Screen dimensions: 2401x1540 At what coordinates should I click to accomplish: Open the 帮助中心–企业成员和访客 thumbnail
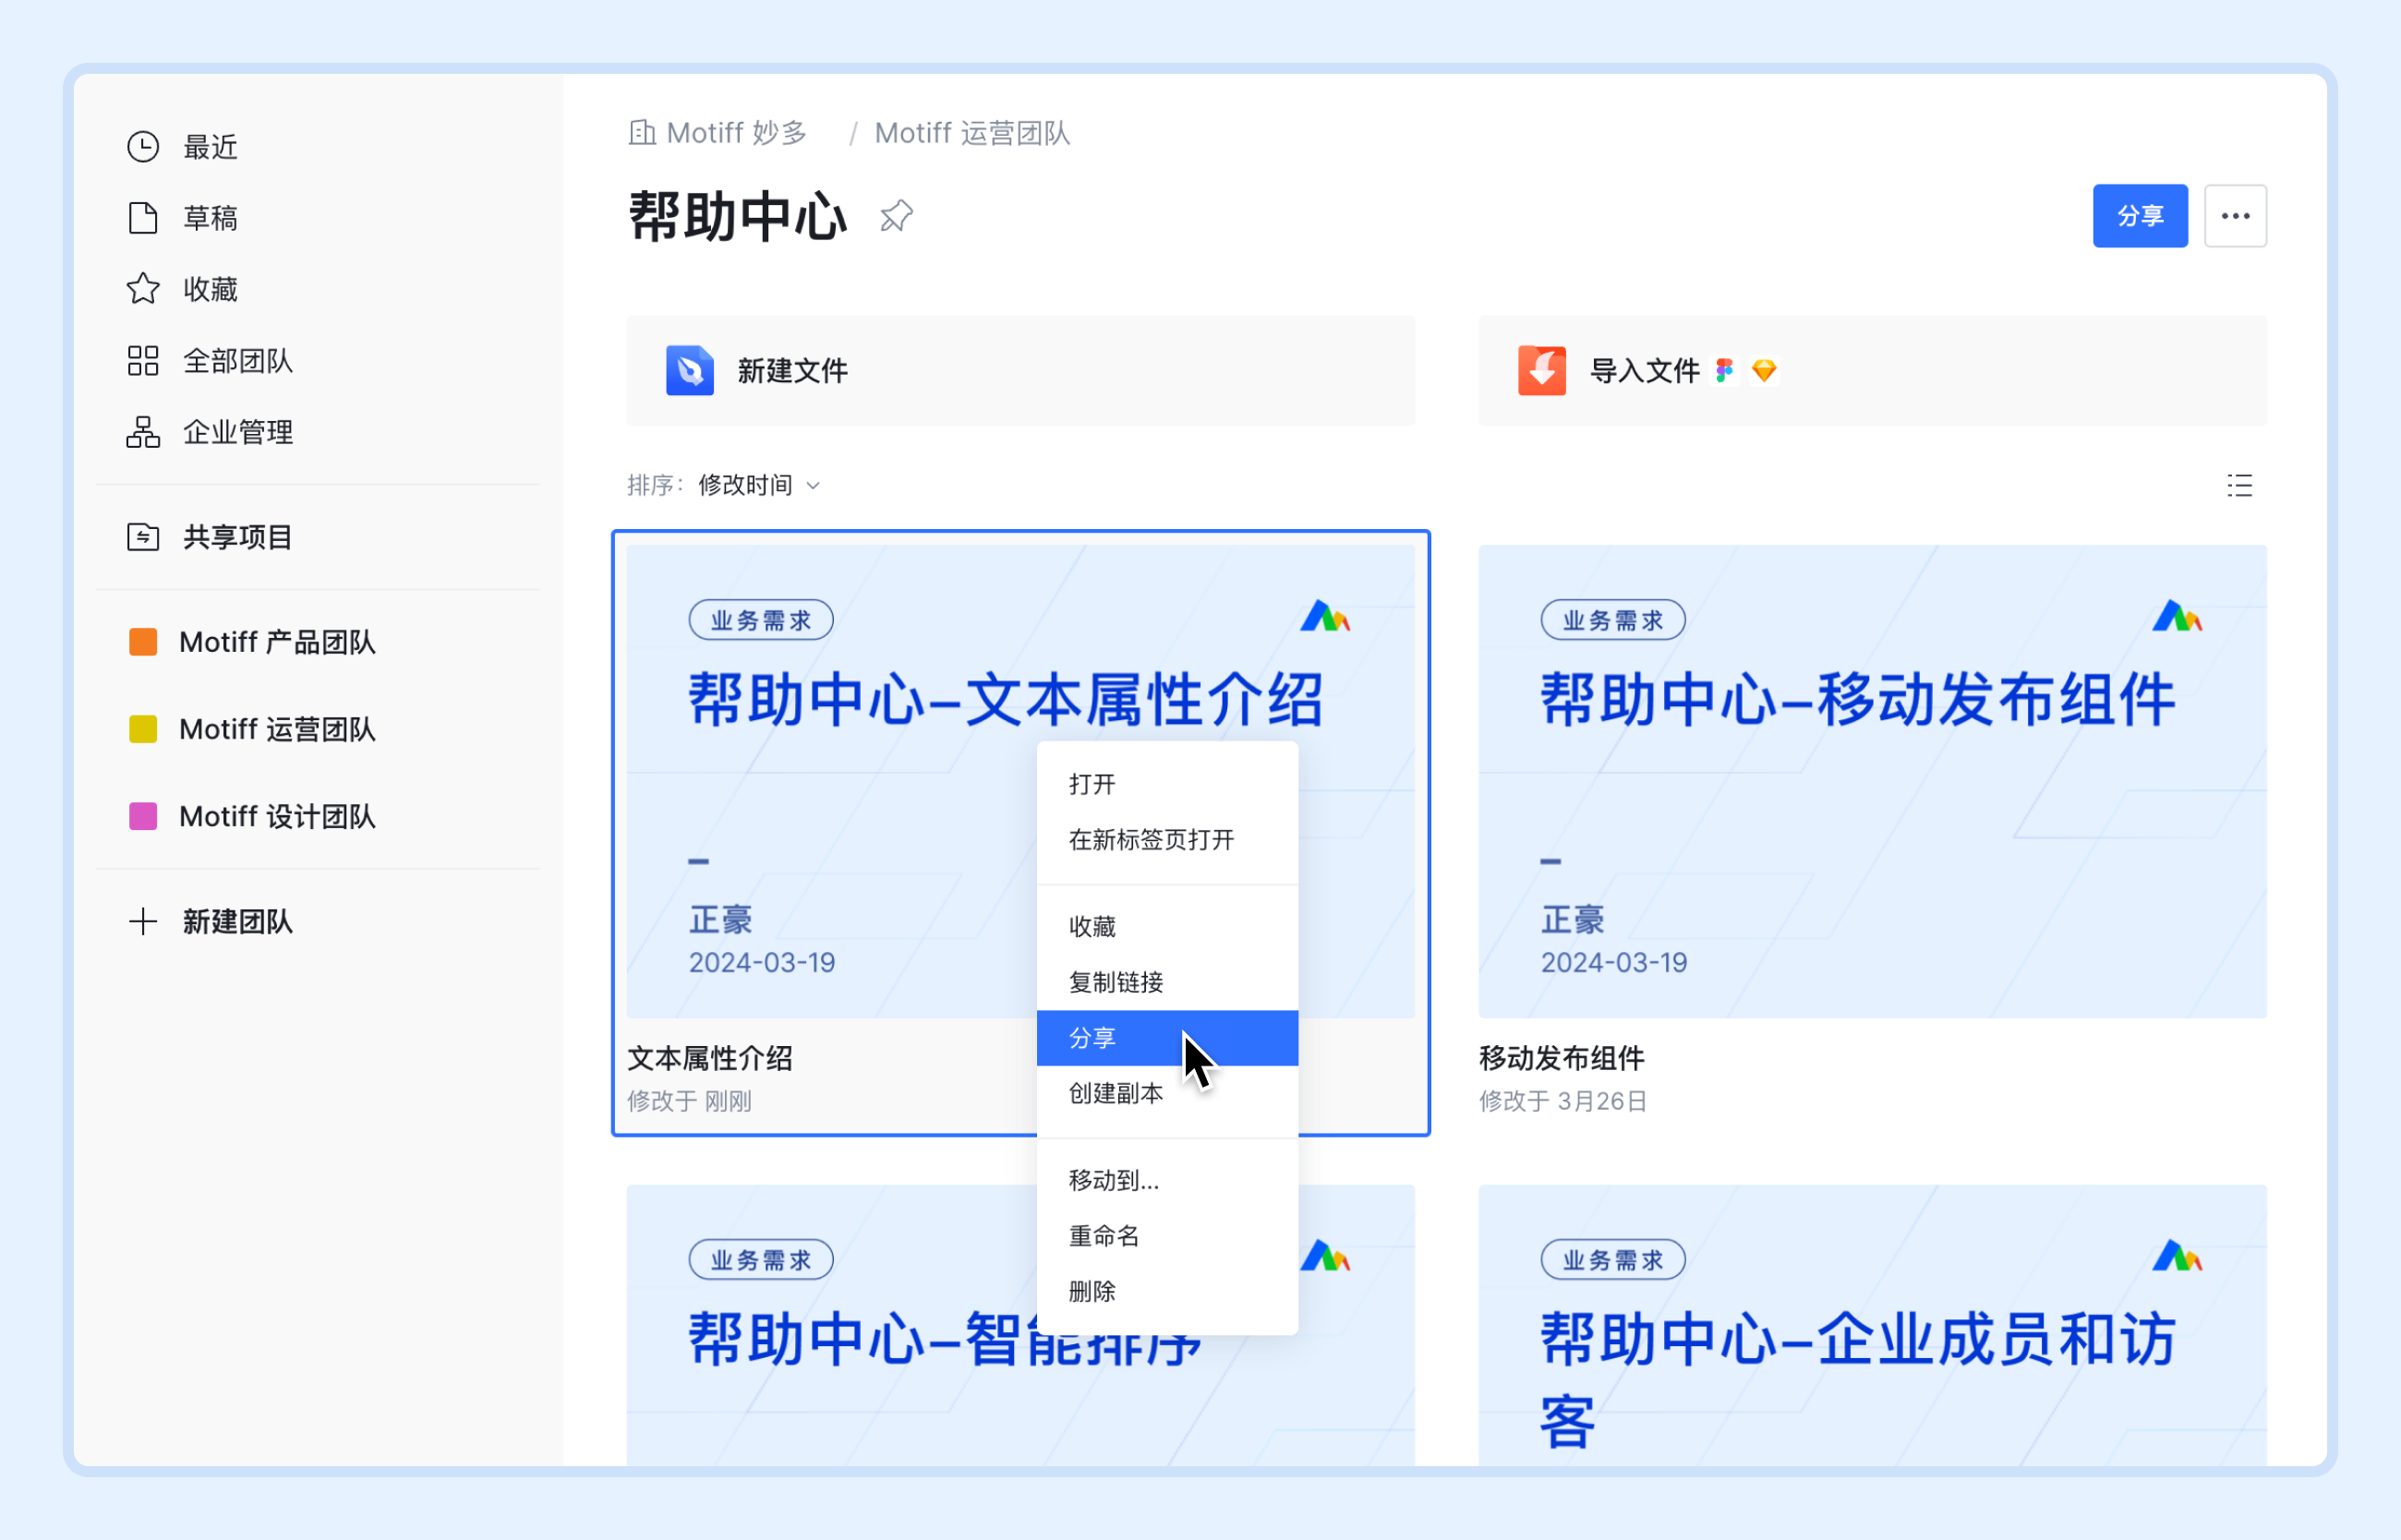point(1872,1325)
